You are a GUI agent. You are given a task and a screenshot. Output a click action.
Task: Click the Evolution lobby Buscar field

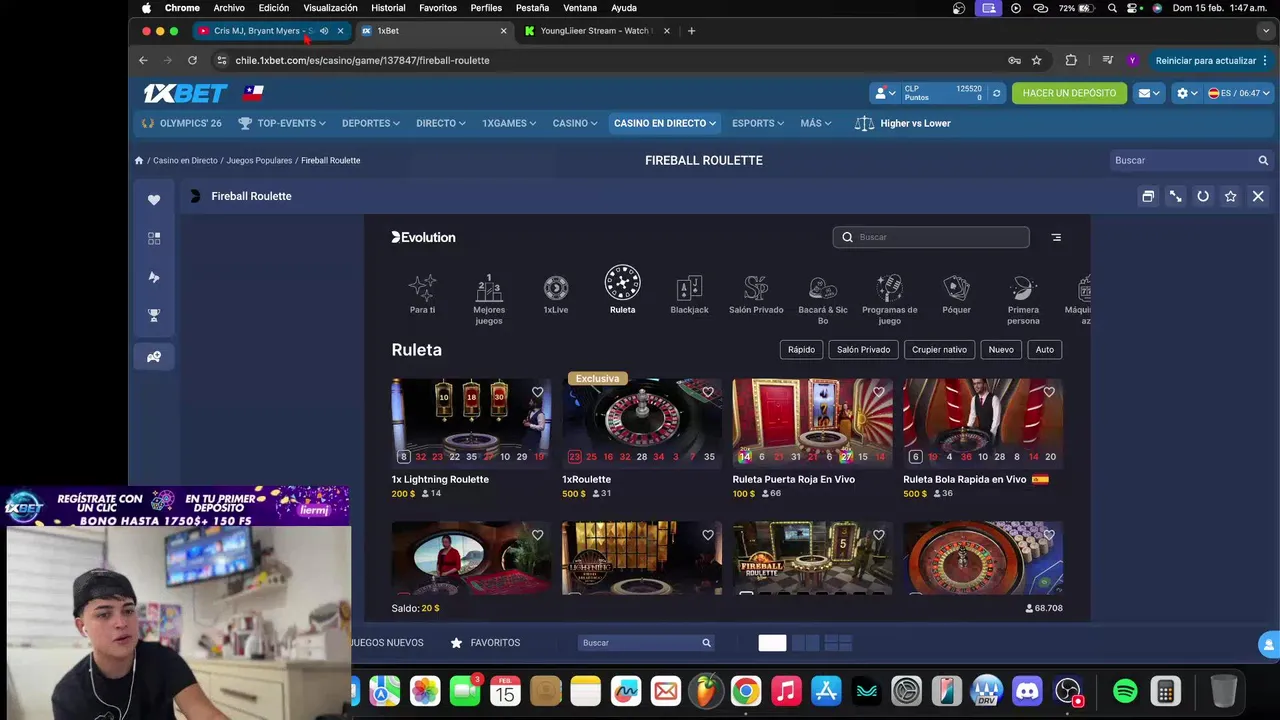point(931,237)
